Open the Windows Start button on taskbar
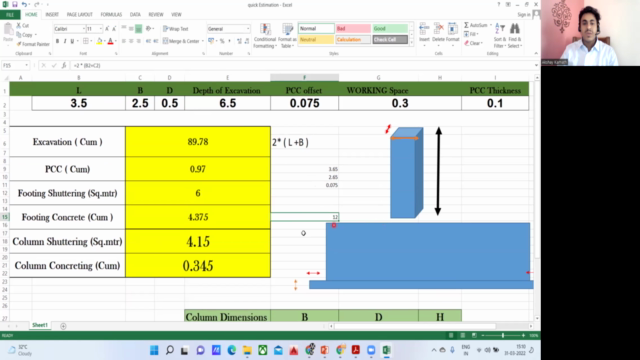Viewport: 640px width, 360px height. click(x=154, y=350)
